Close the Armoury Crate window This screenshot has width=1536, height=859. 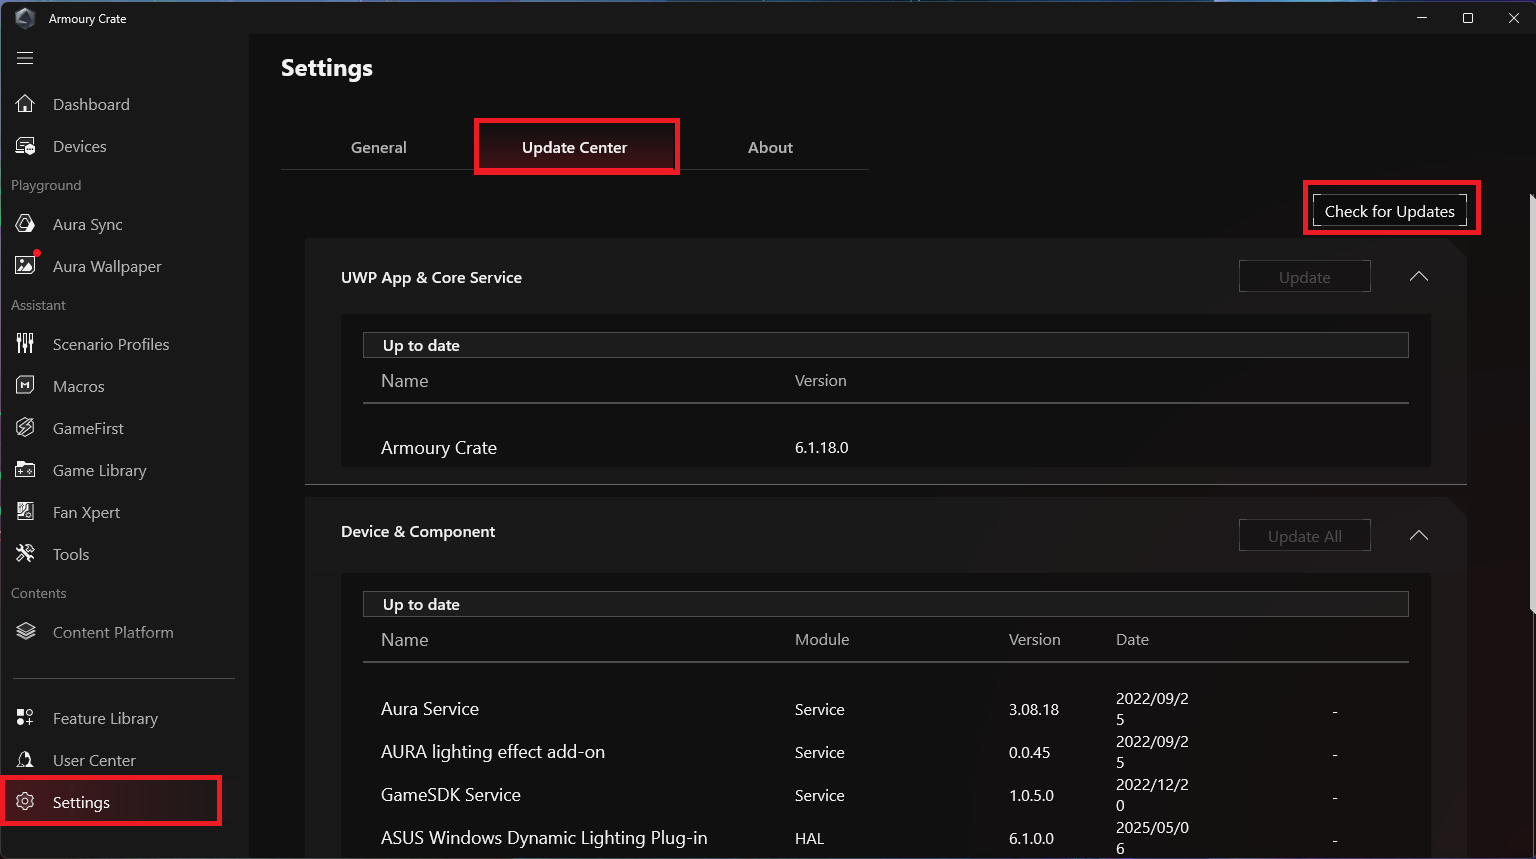pos(1513,18)
